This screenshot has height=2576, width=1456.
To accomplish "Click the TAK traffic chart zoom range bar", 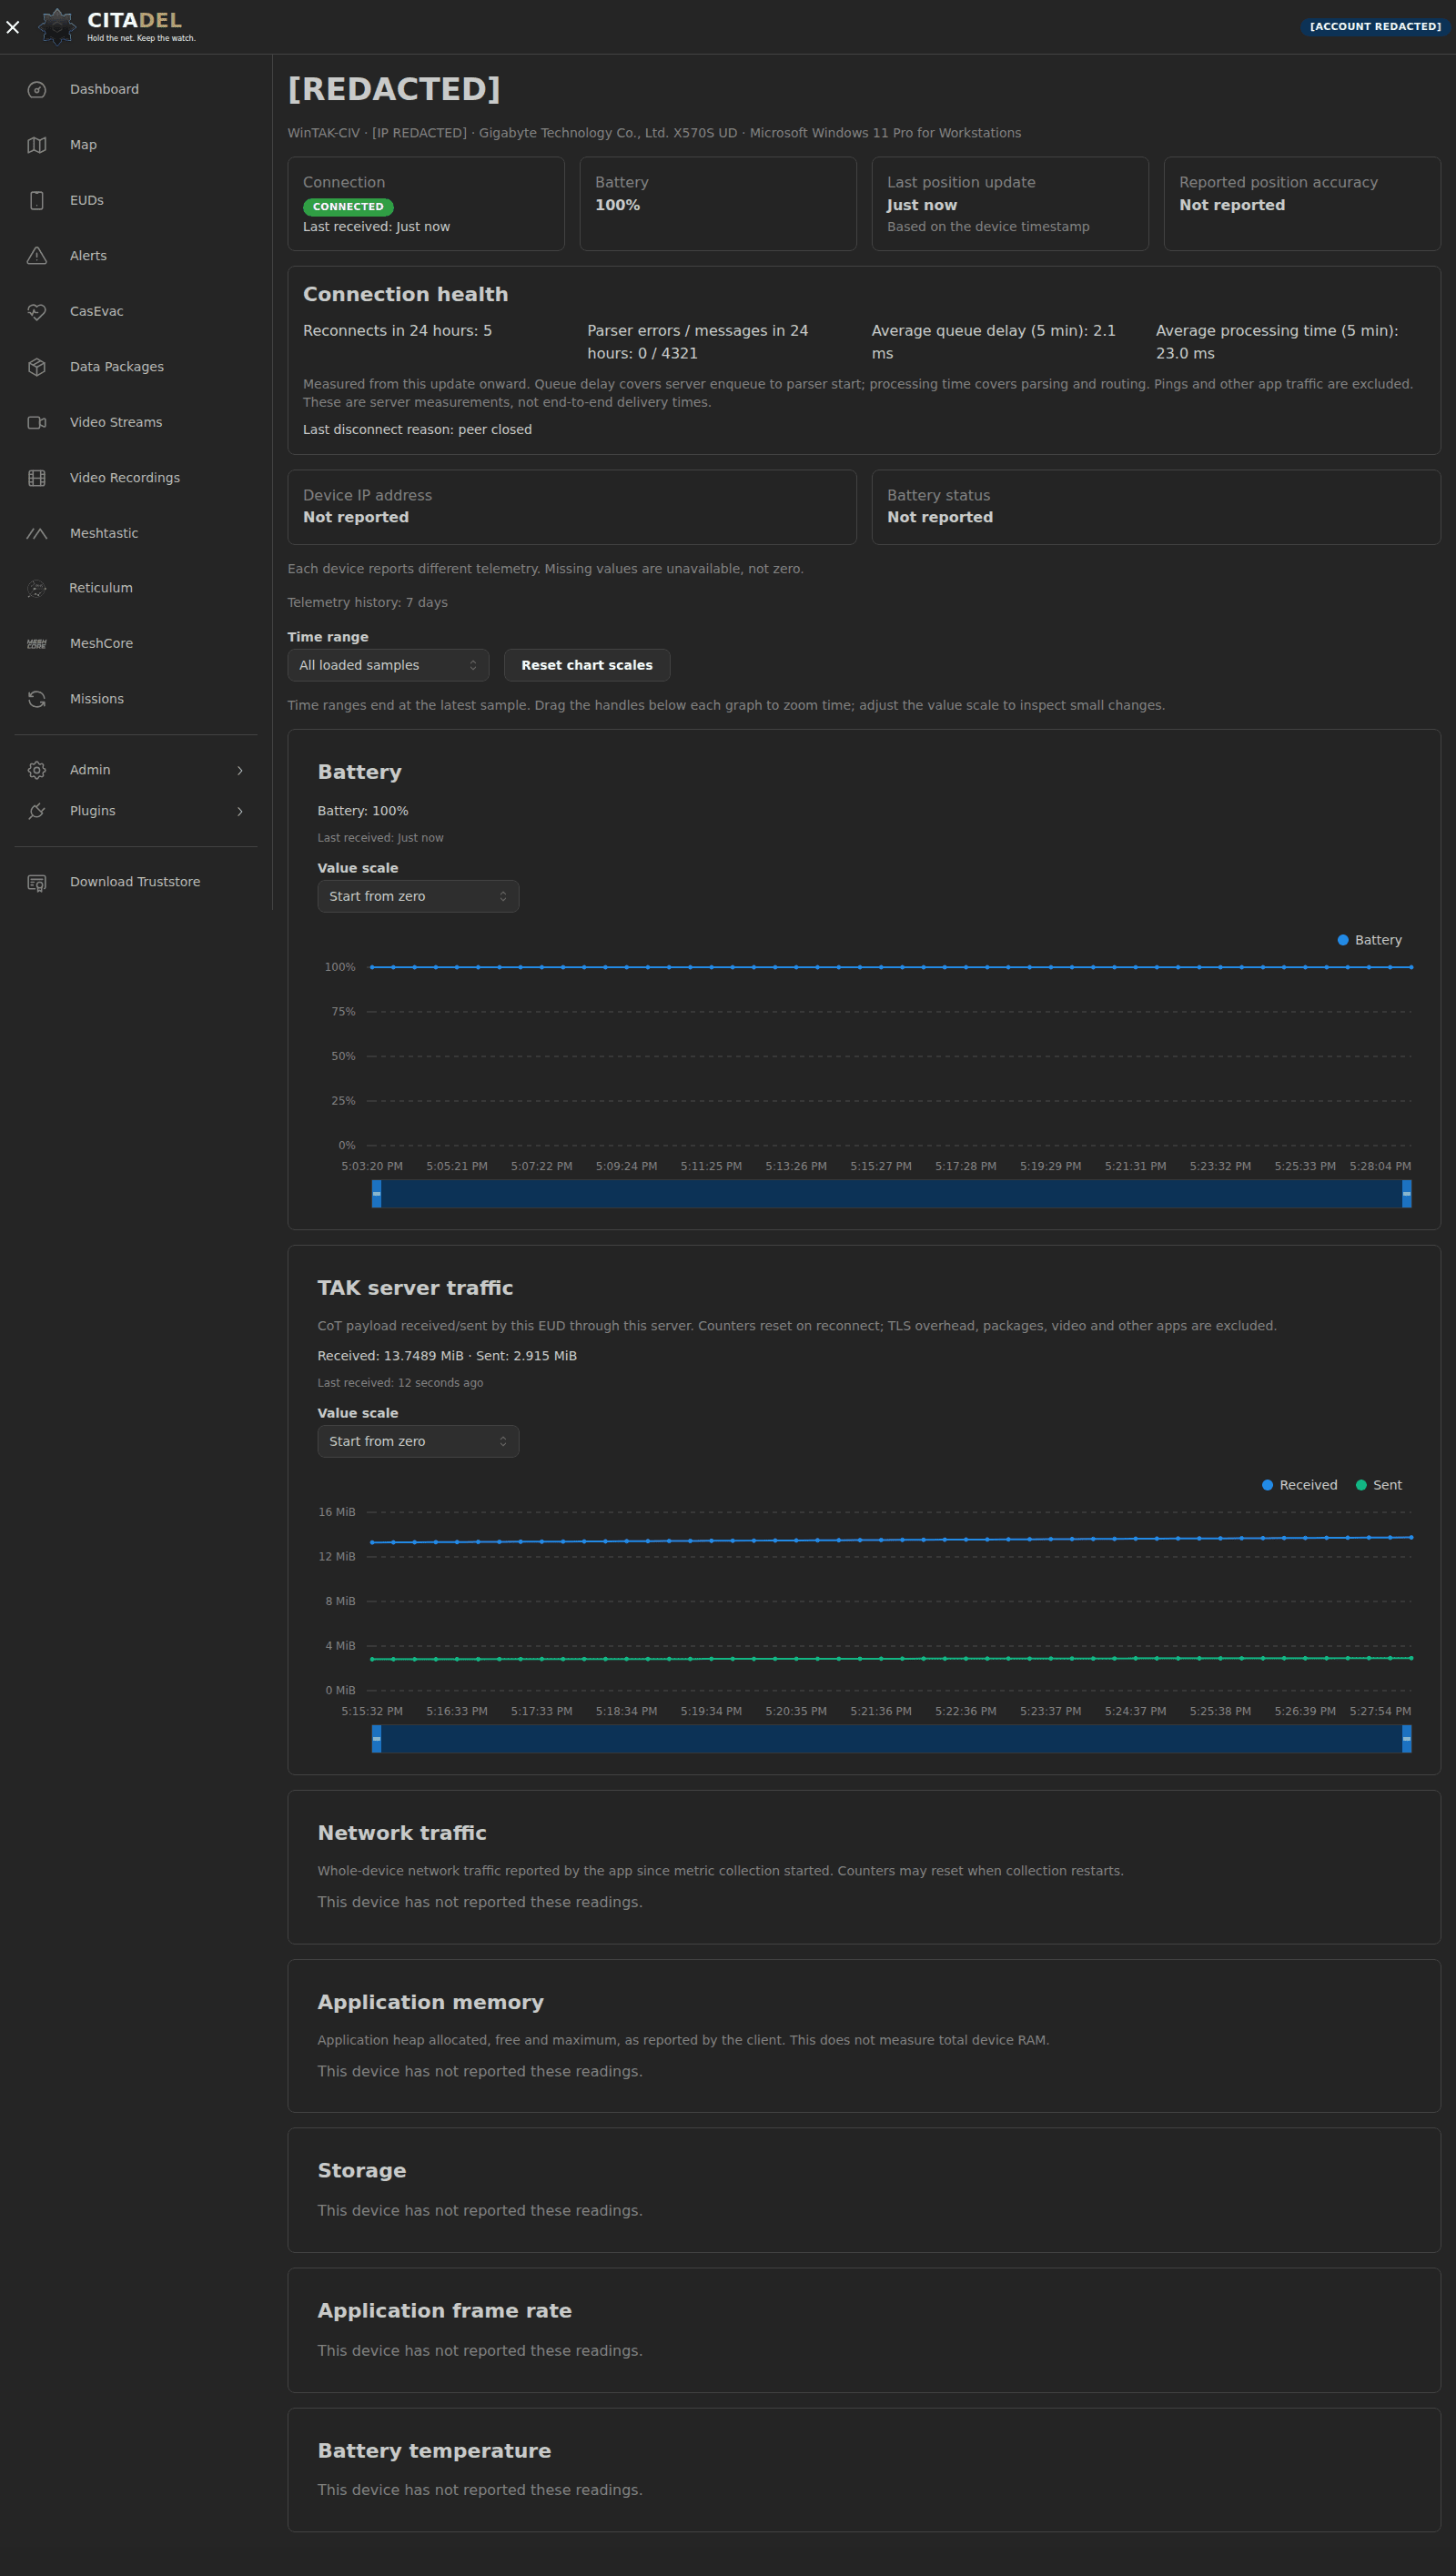I will tap(892, 1739).
